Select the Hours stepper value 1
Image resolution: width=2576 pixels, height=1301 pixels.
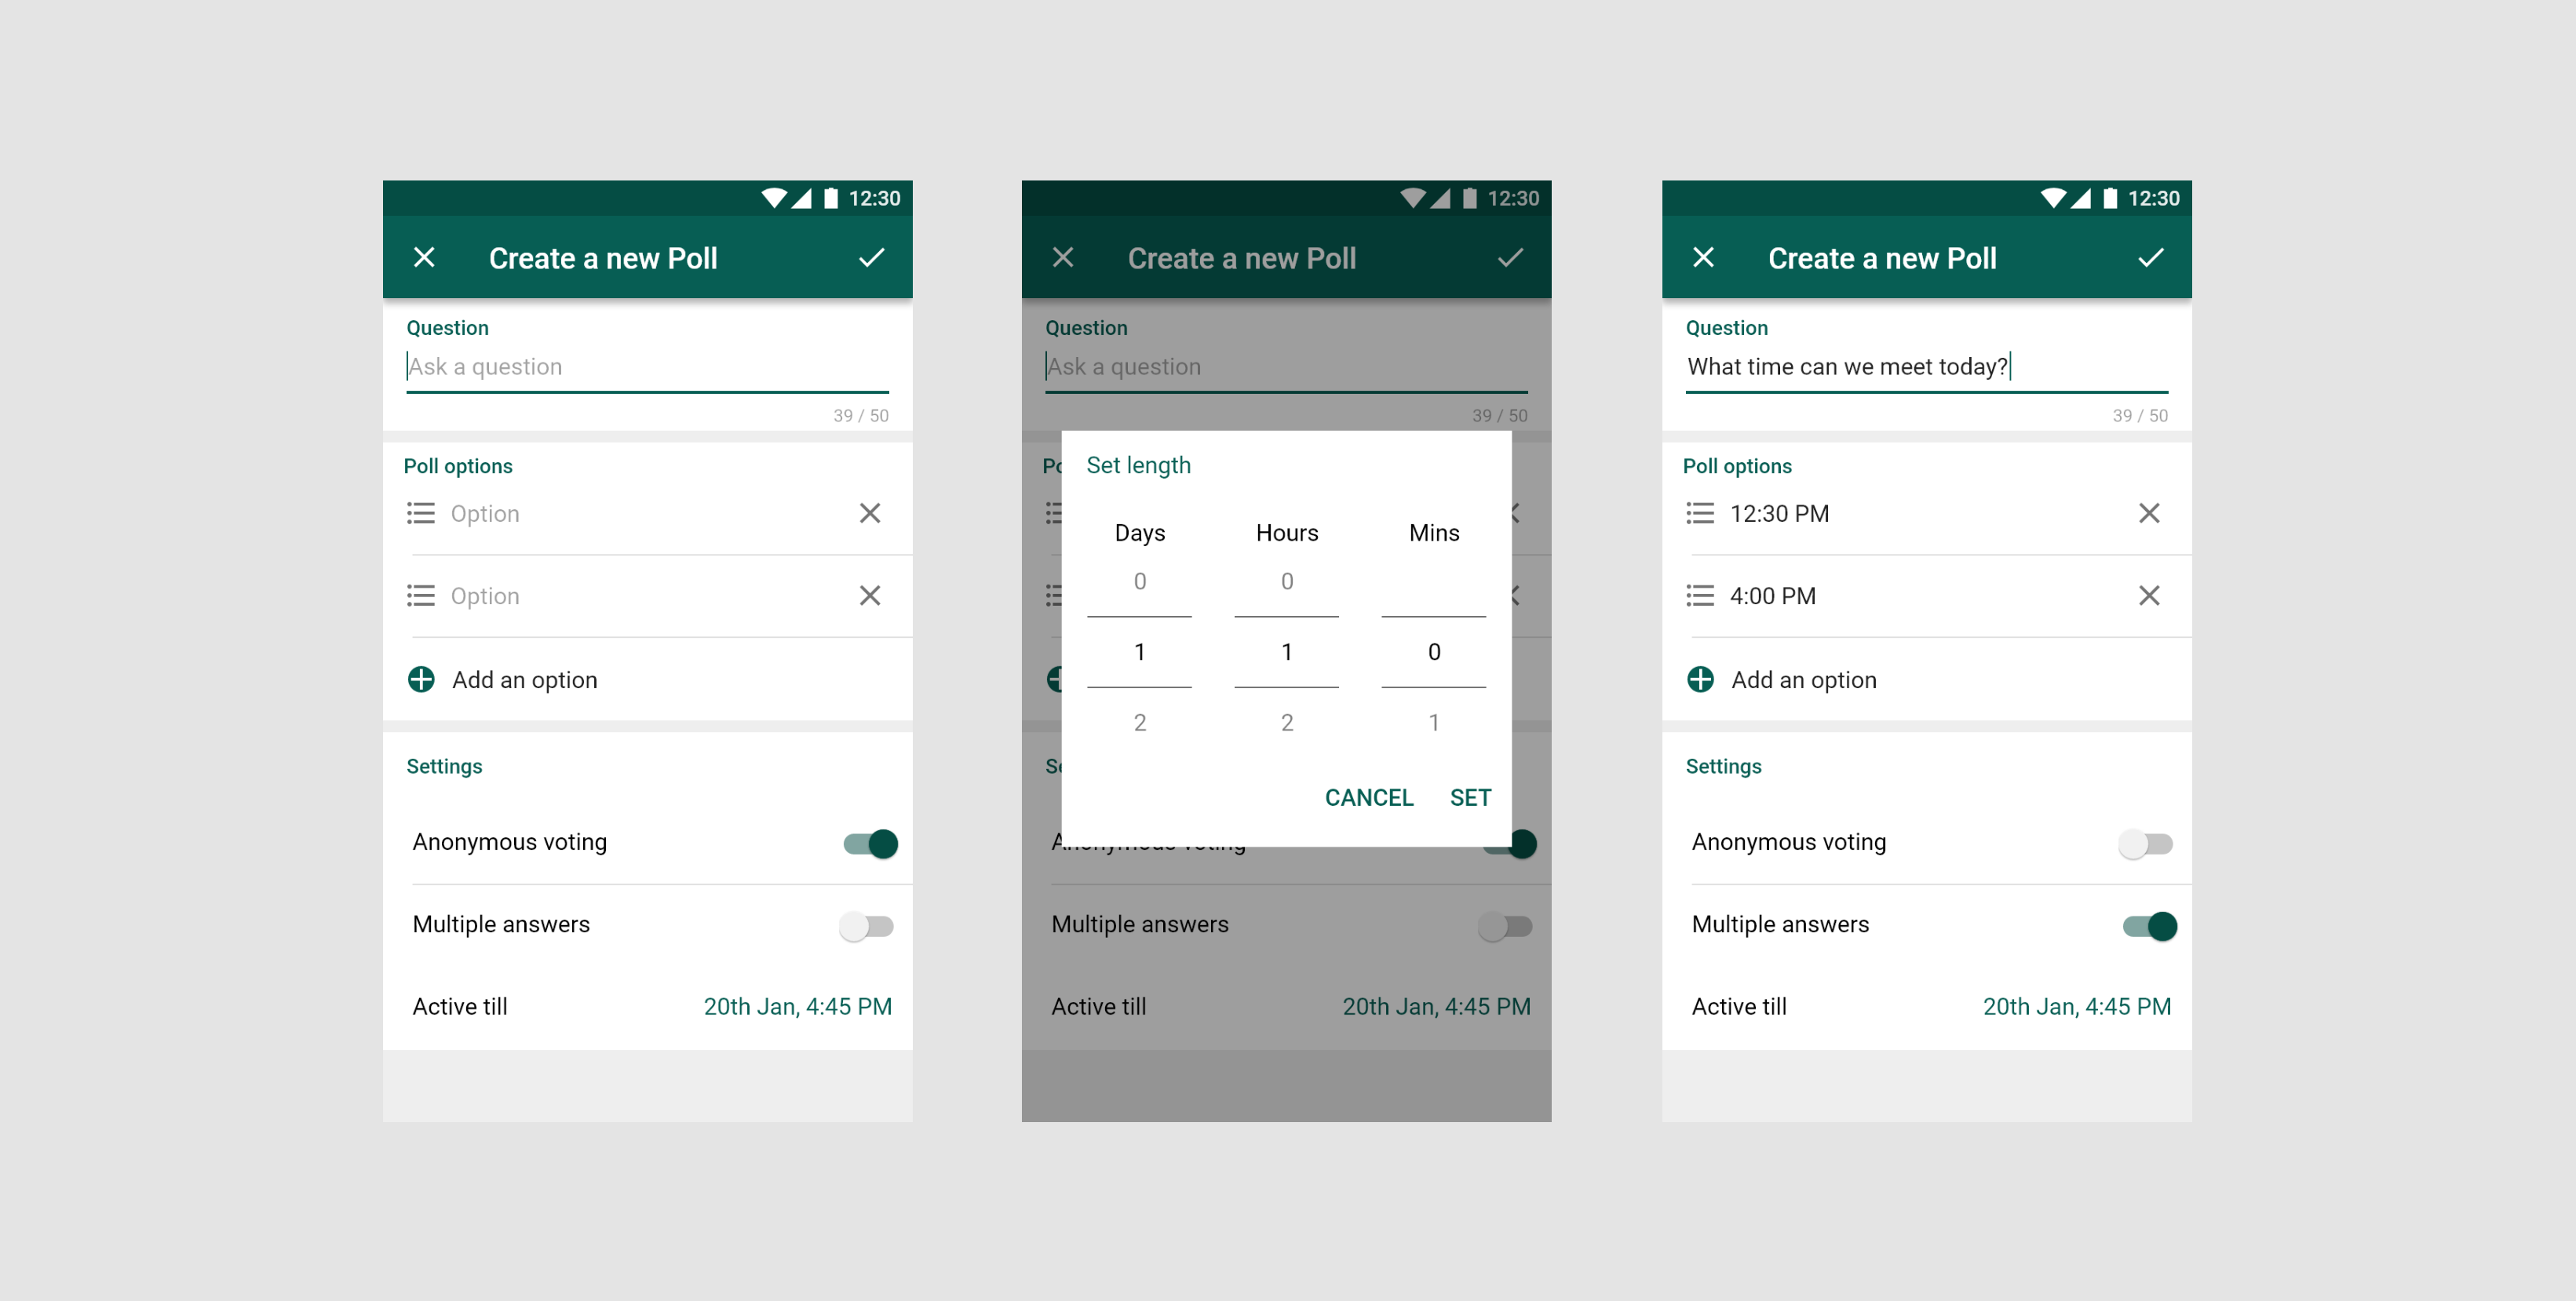pyautogui.click(x=1286, y=650)
